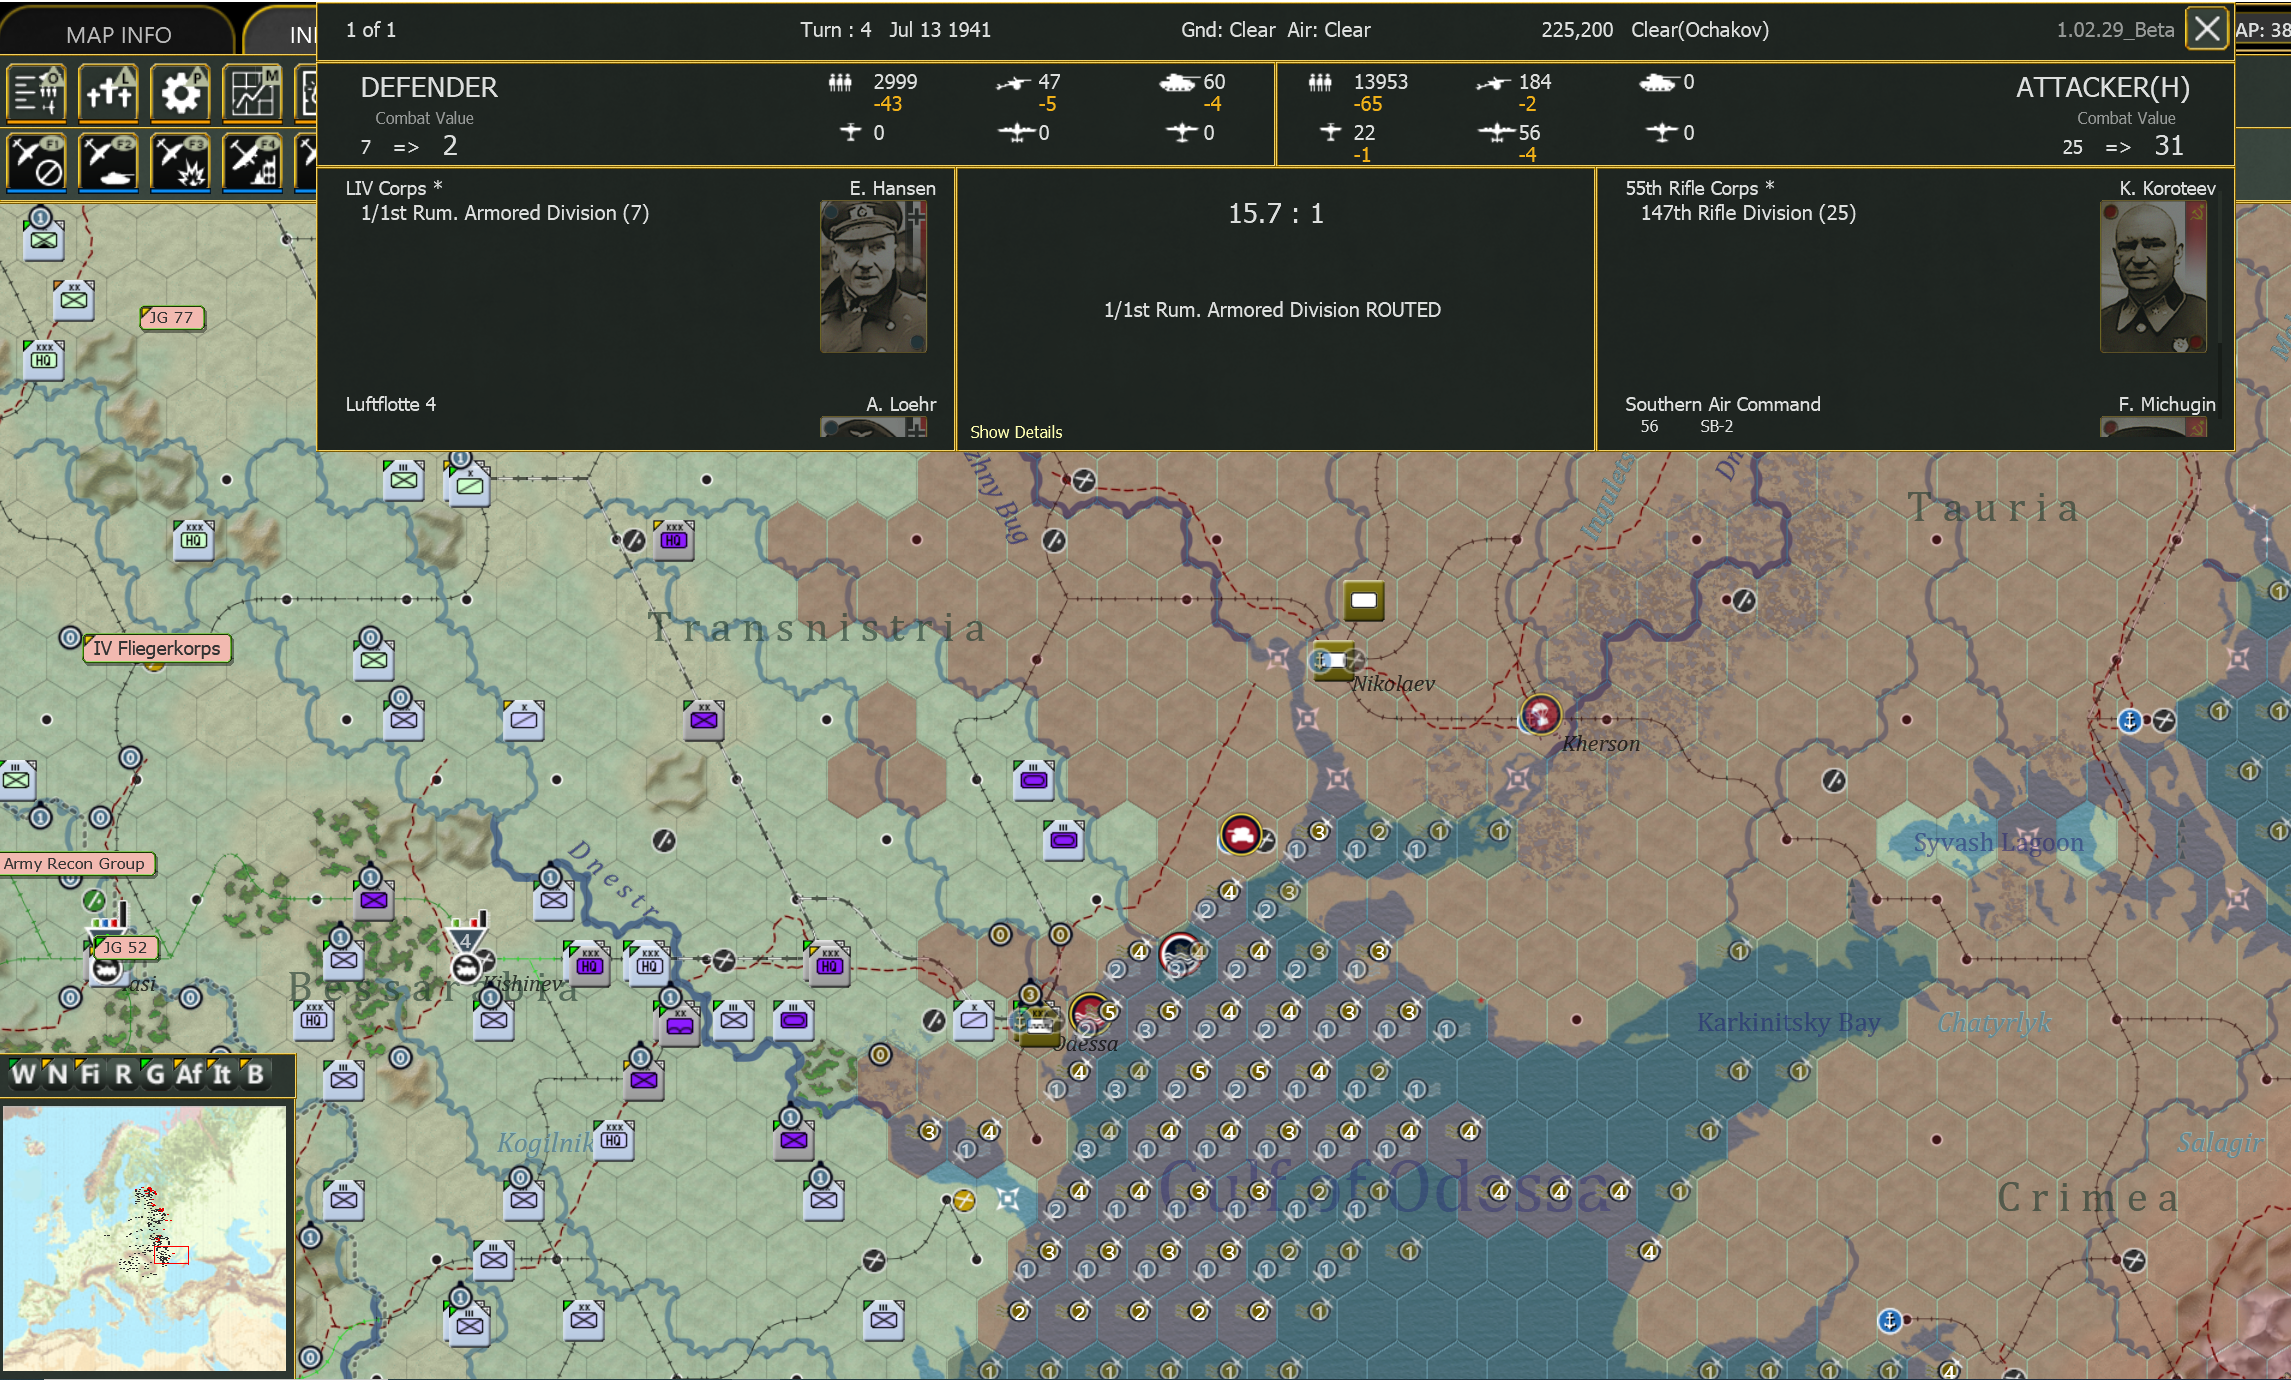
Task: Click the LIV Corps defender HQ name
Action: (394, 188)
